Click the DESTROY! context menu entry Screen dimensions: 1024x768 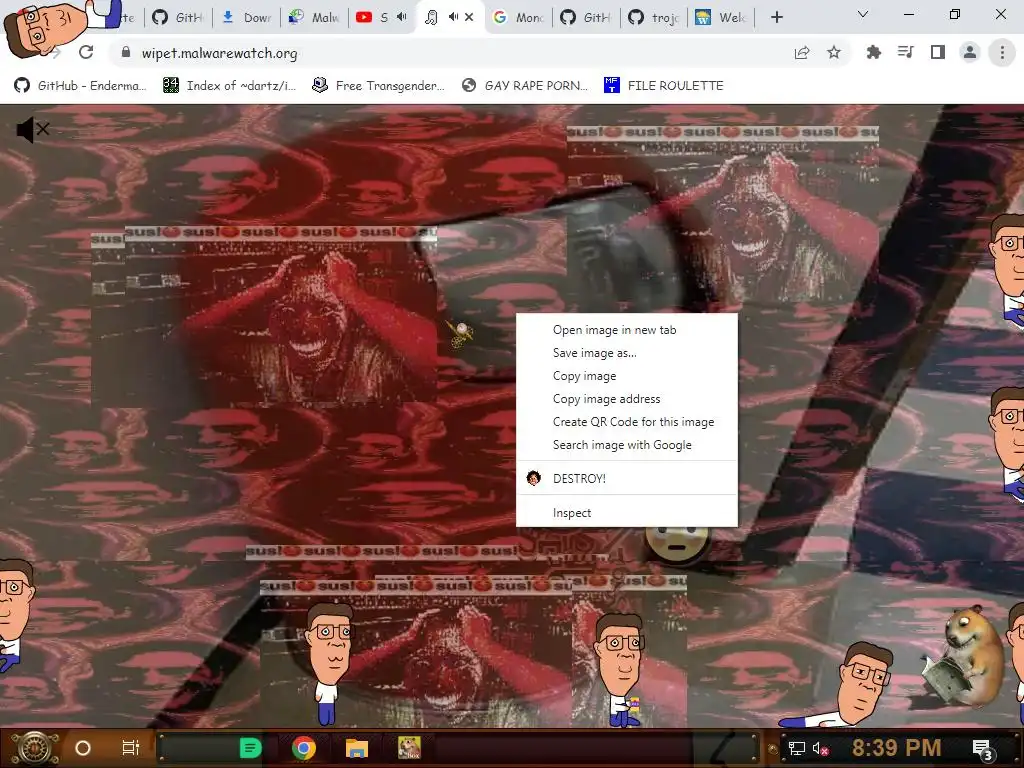tap(627, 478)
